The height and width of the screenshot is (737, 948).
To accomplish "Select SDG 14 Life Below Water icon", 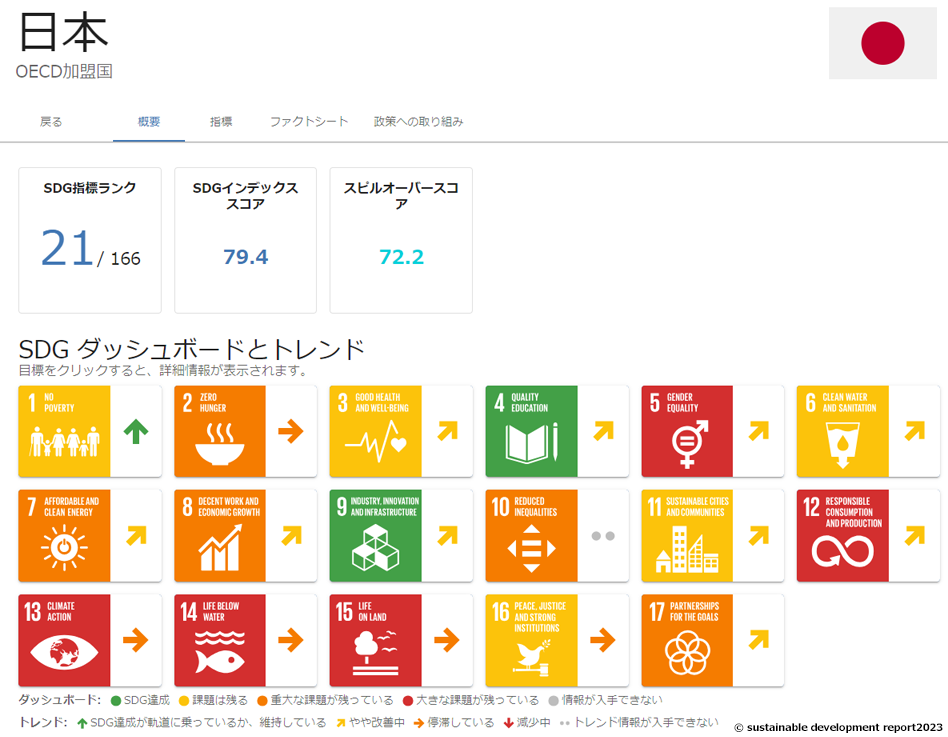I will [220, 640].
